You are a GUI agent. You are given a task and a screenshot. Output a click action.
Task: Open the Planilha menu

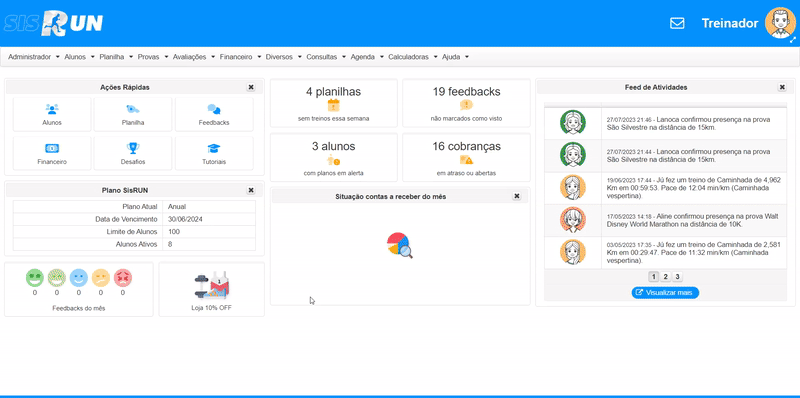coord(116,57)
